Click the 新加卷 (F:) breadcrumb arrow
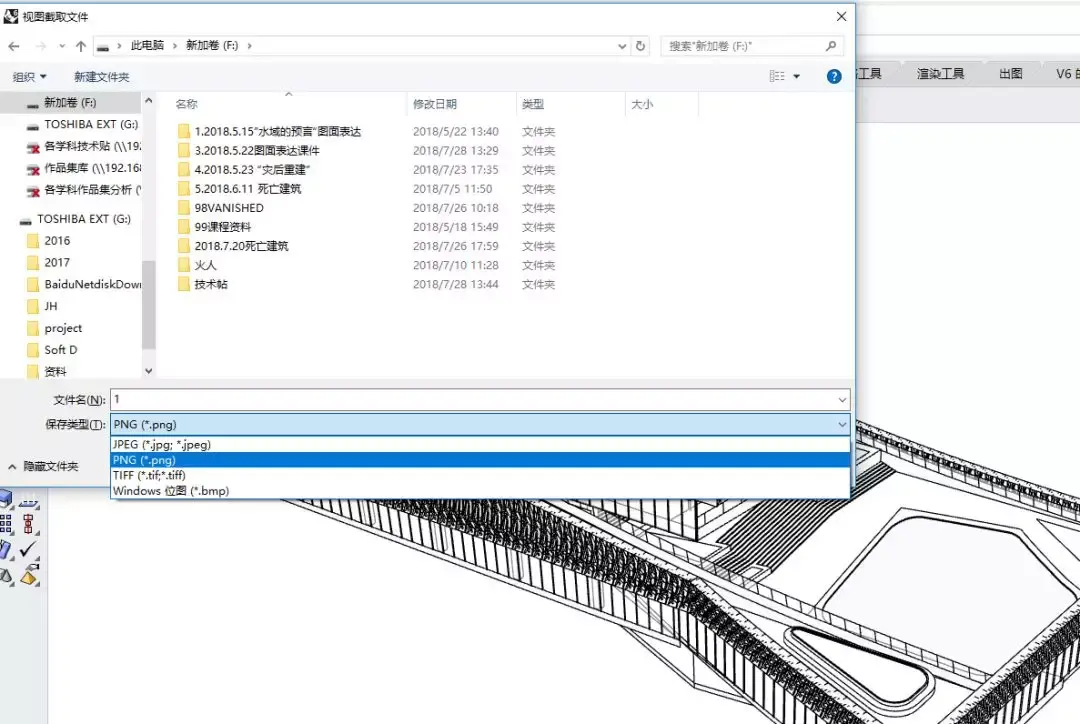 [x=249, y=45]
